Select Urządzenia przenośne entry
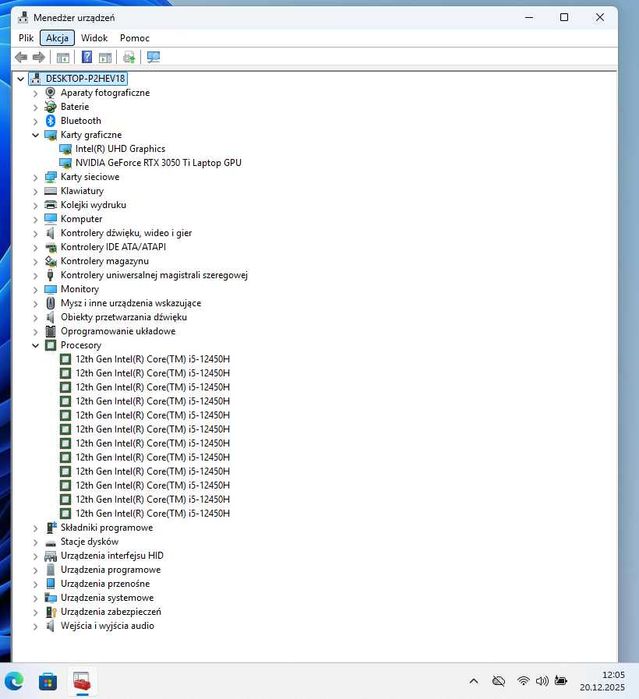 click(x=105, y=584)
